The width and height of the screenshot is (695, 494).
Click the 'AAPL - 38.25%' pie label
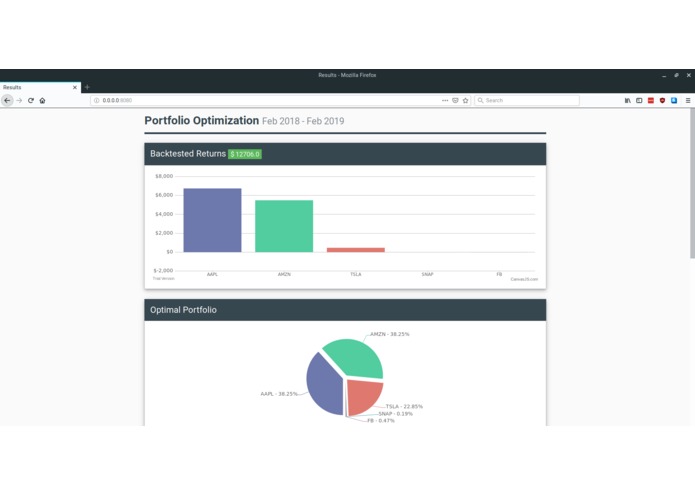279,393
